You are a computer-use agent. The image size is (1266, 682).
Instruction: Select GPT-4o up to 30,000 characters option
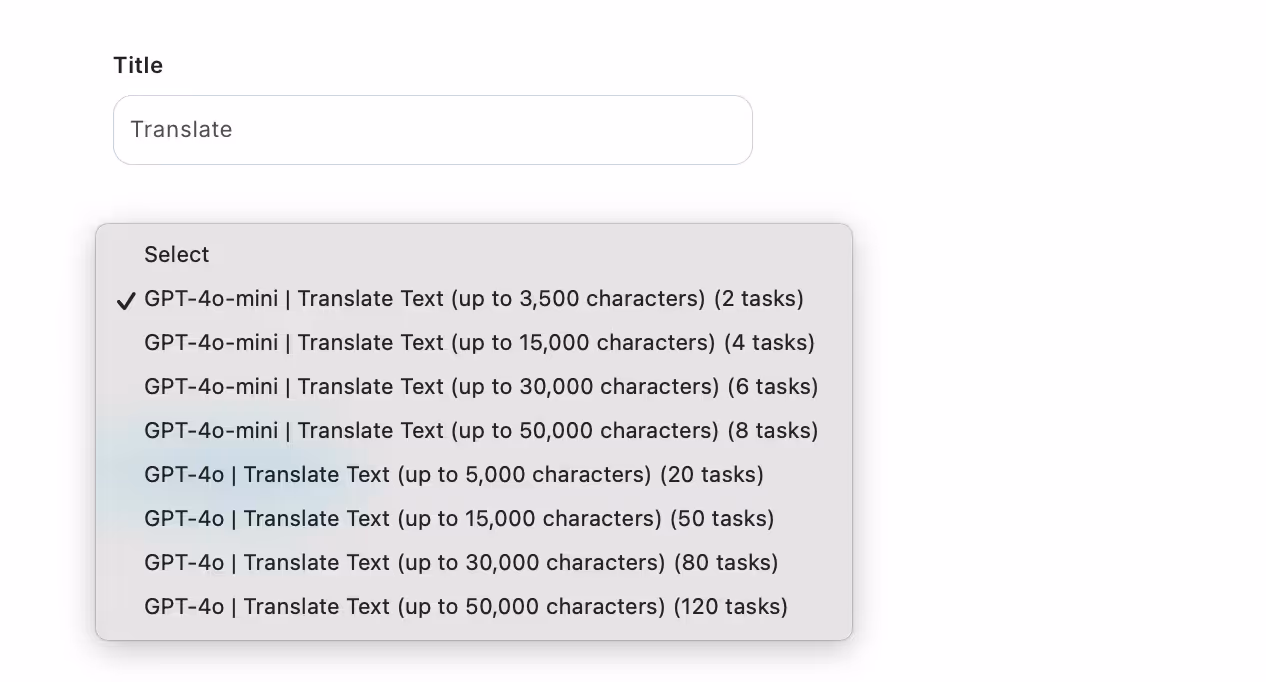[474, 563]
